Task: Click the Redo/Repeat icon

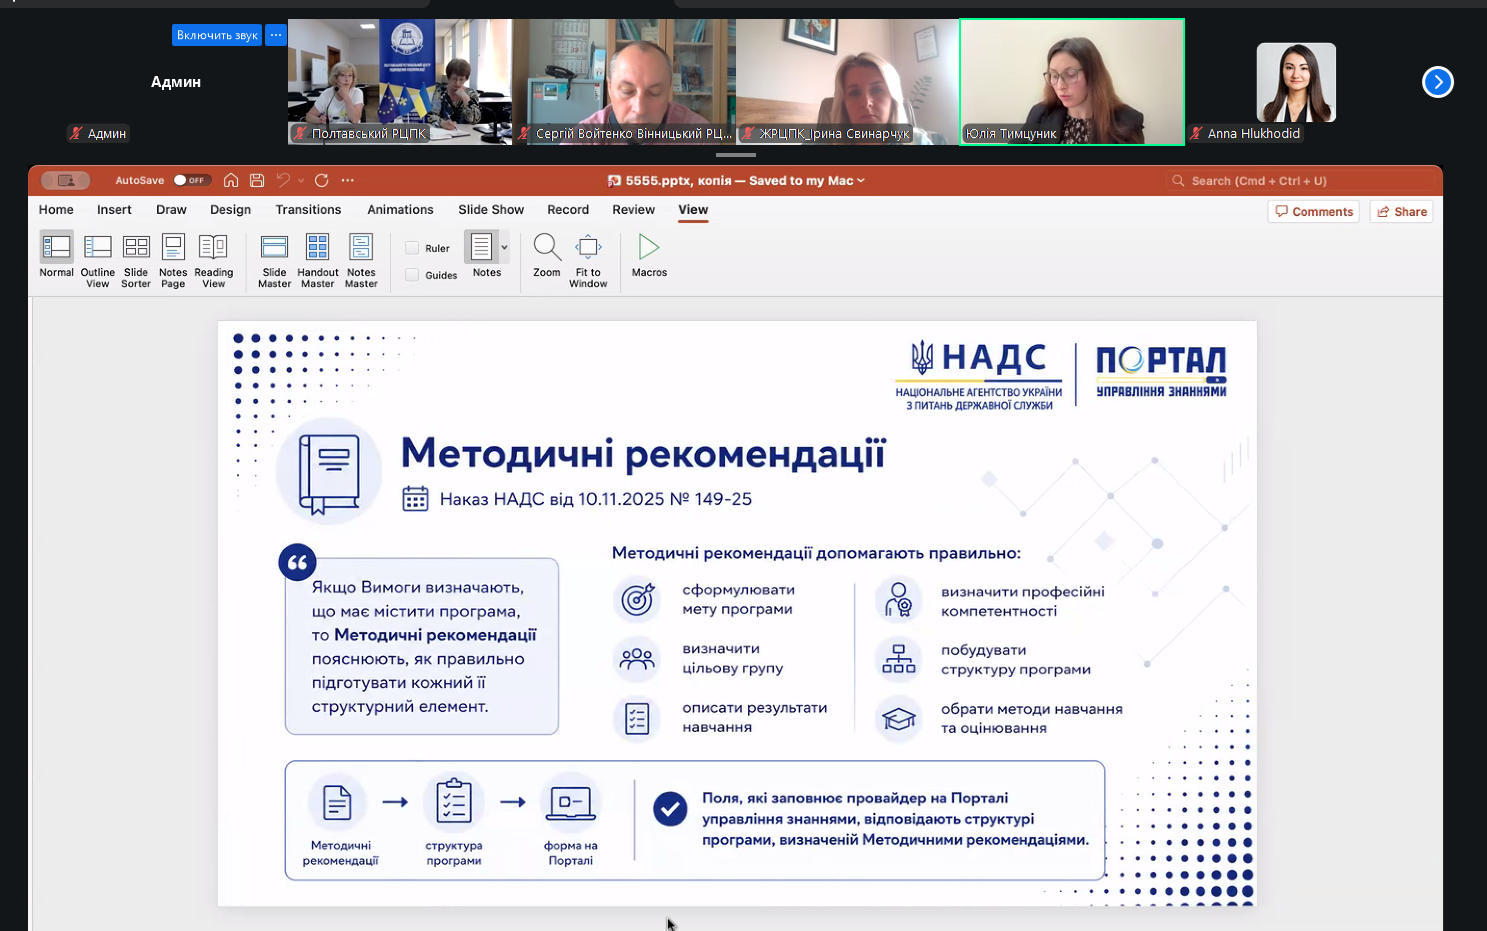Action: (x=321, y=180)
